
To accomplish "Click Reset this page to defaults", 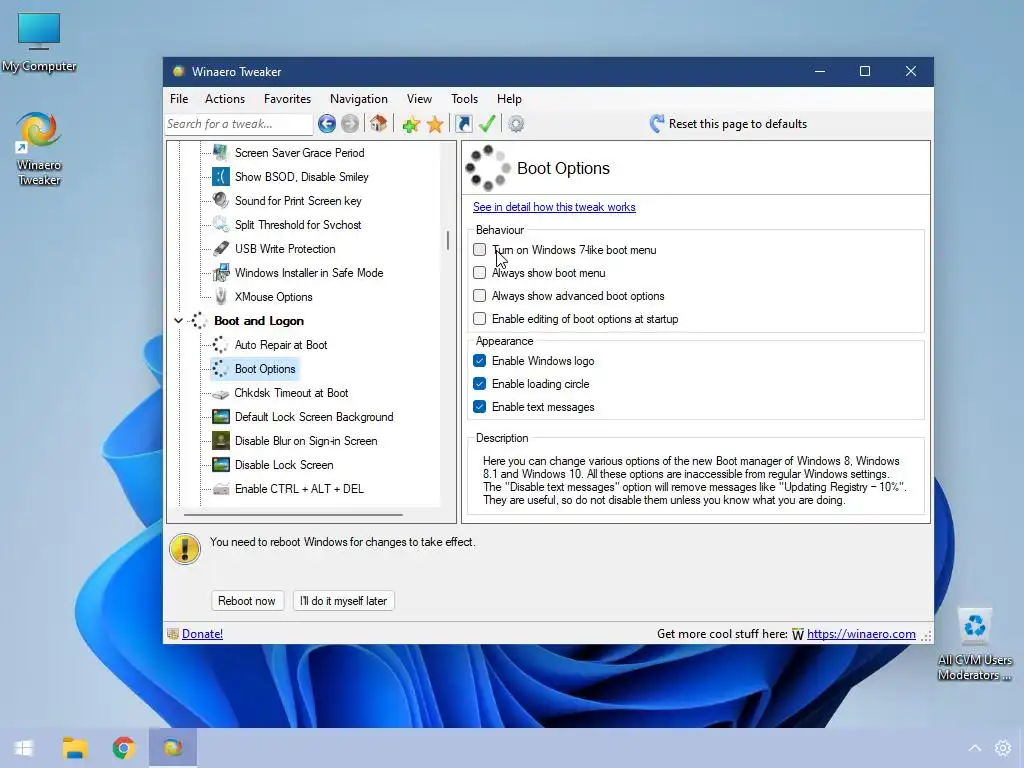I will (x=737, y=124).
